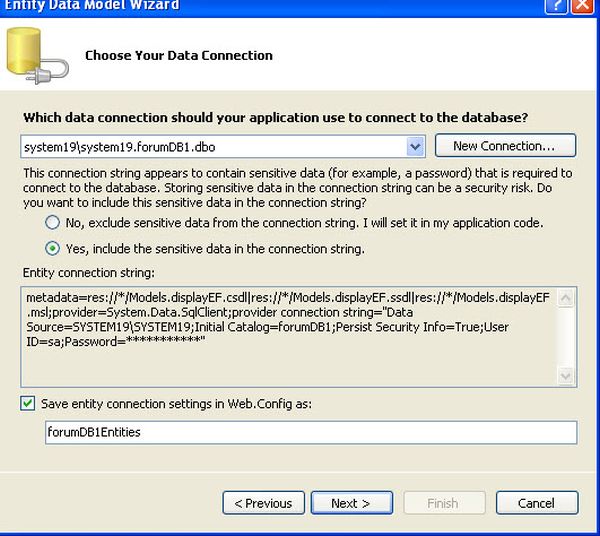Focus the forumDB1Entities name field
The width and height of the screenshot is (600, 536).
click(x=311, y=432)
